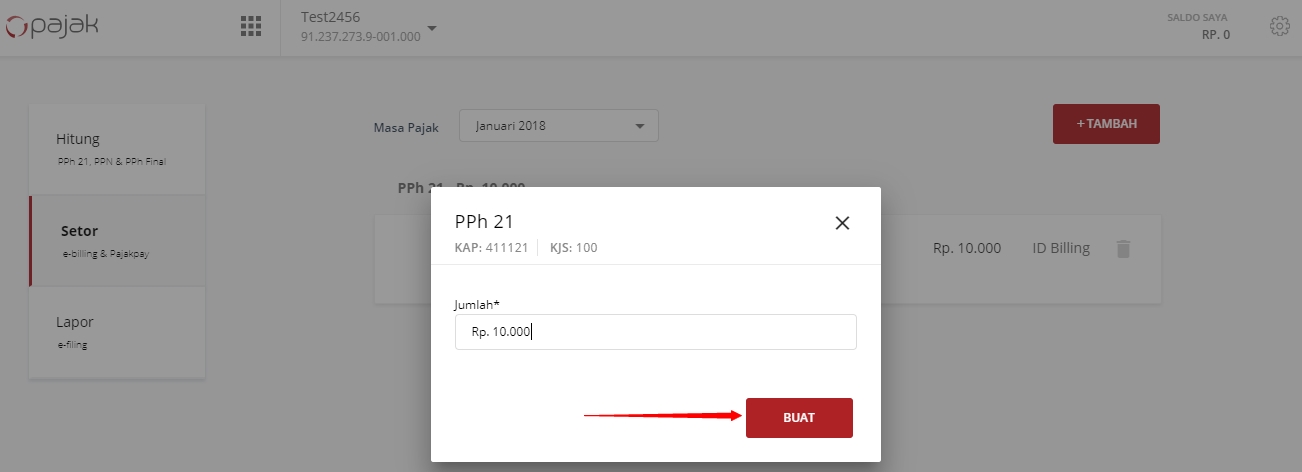Switch to the Hitung tab
Viewport: 1302px width, 472px height.
tap(117, 149)
